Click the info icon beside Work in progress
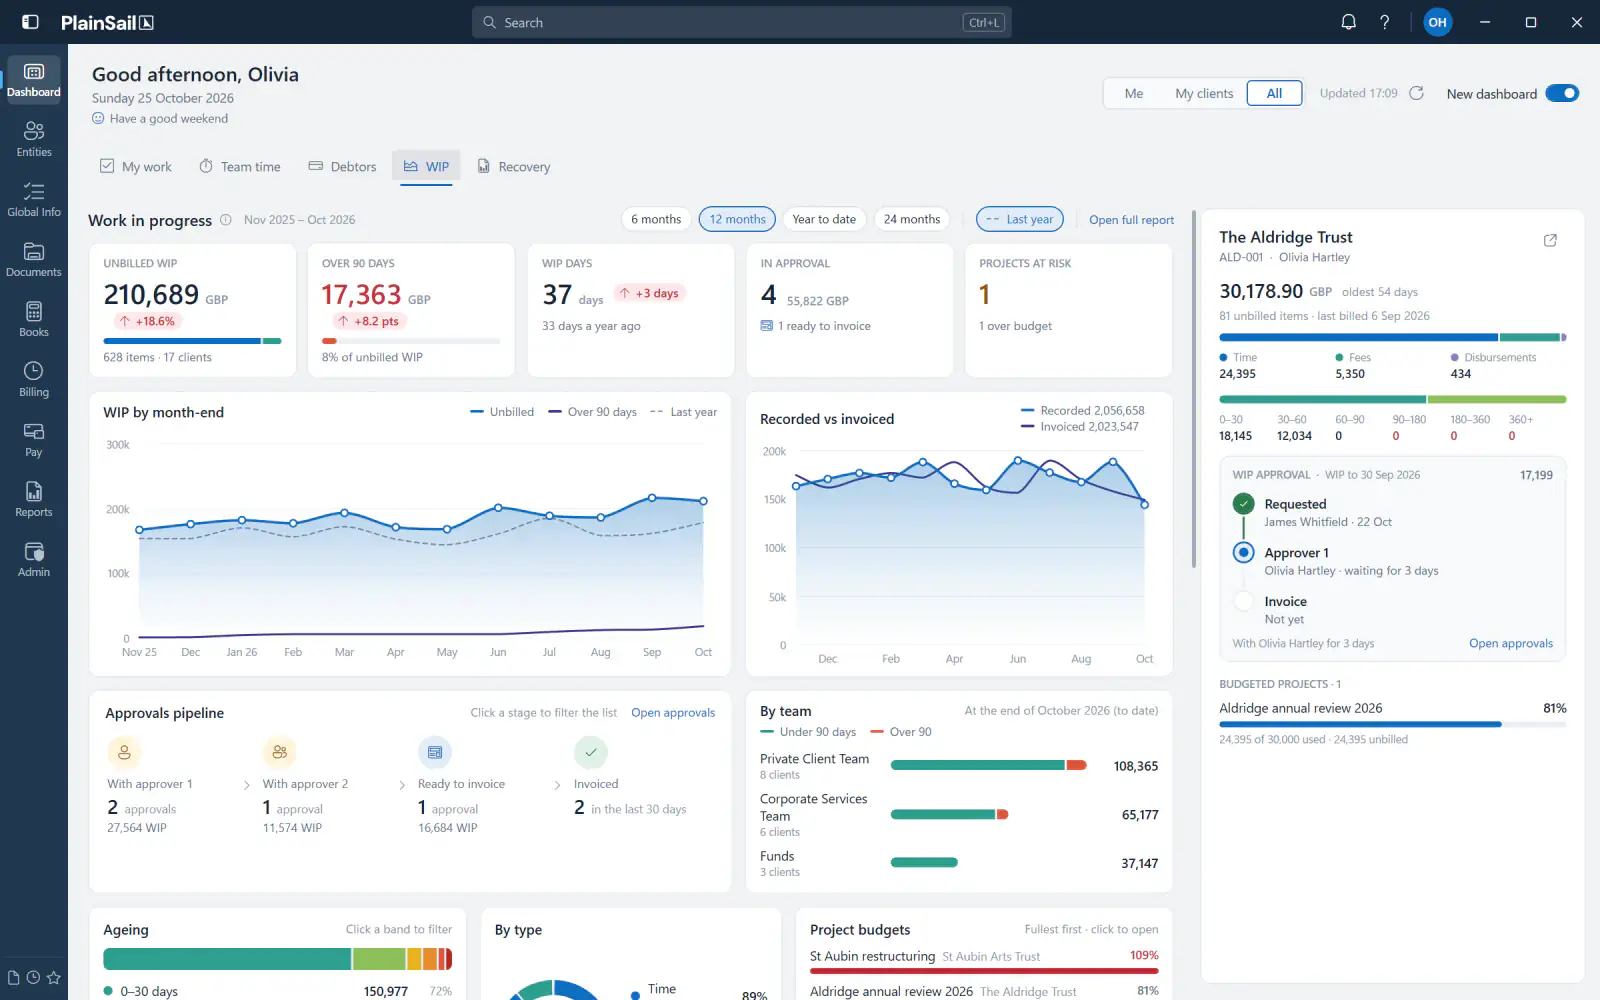 click(x=226, y=220)
